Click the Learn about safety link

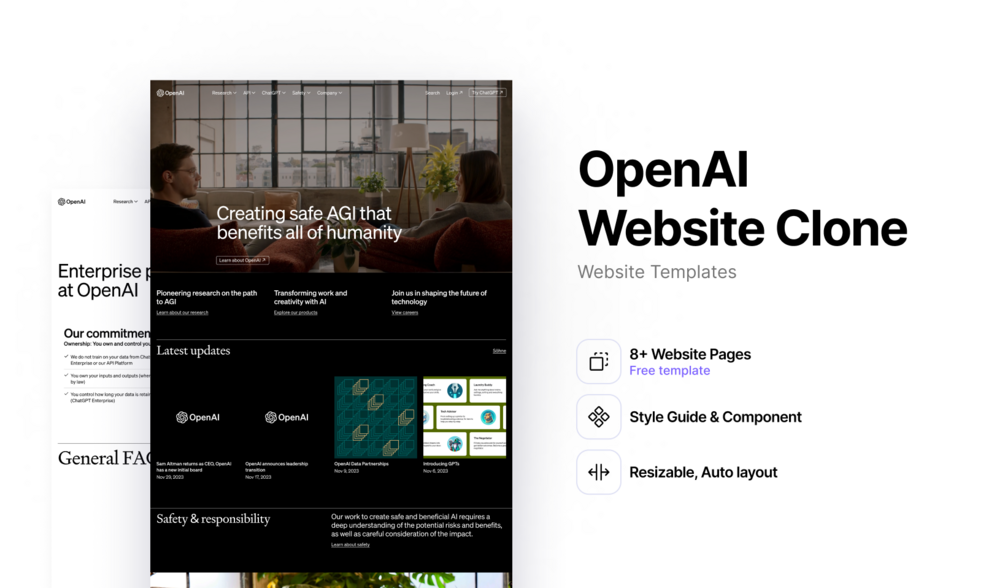(351, 545)
